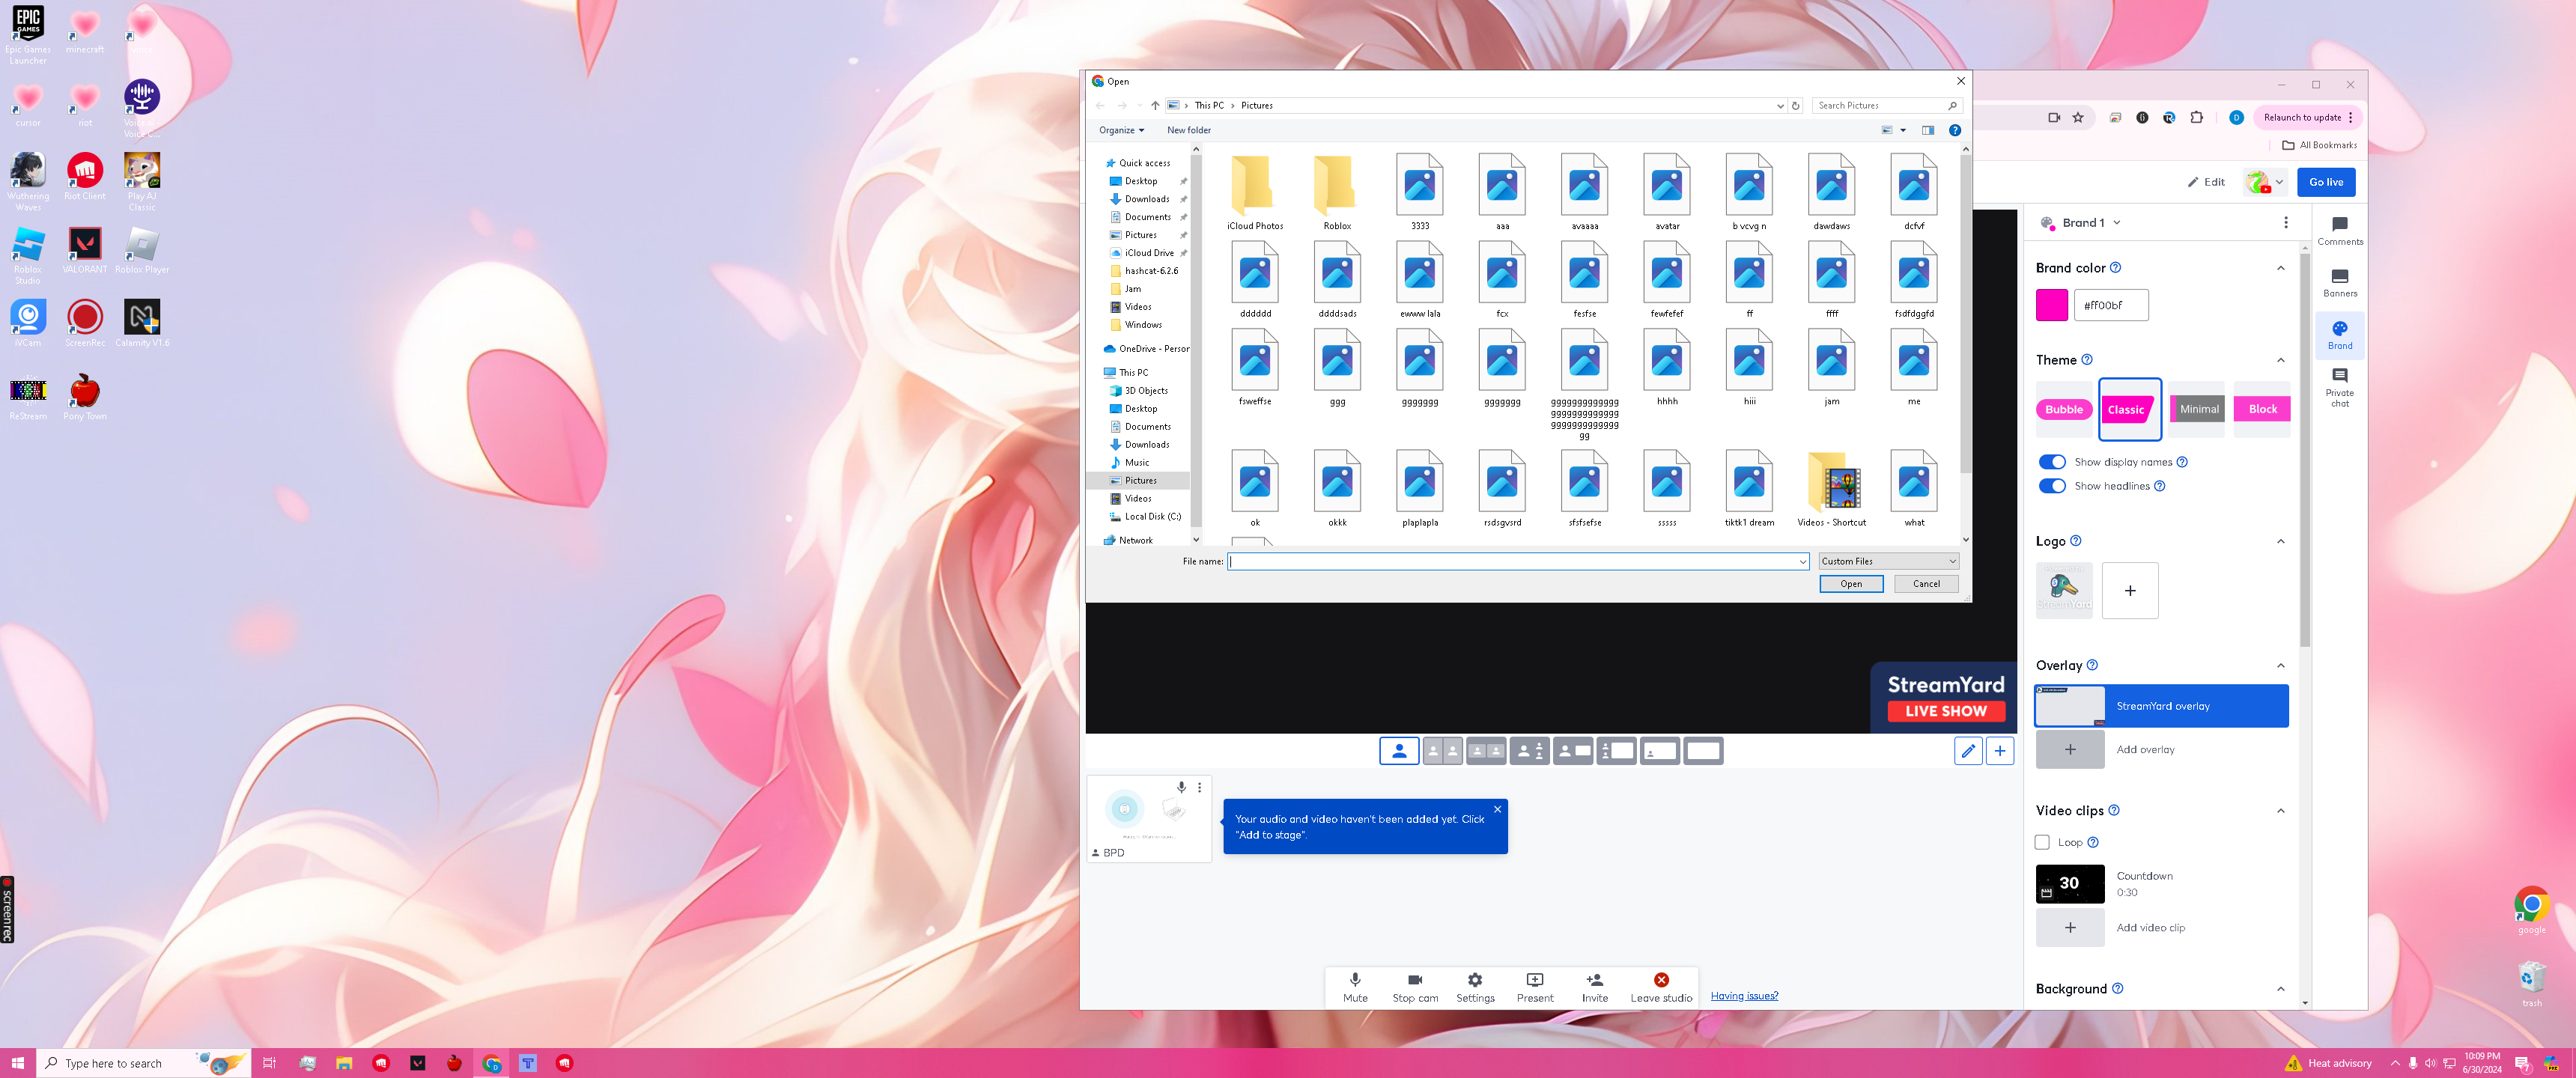Open the Private chat tab
Image resolution: width=2576 pixels, height=1078 pixels.
coord(2340,387)
